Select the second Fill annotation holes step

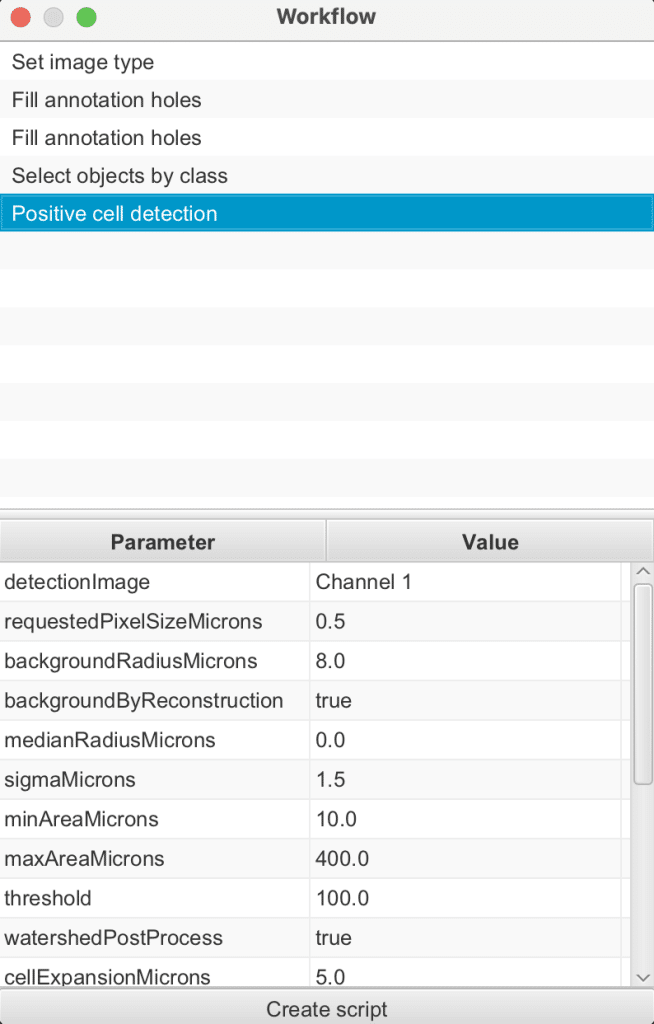click(x=106, y=138)
